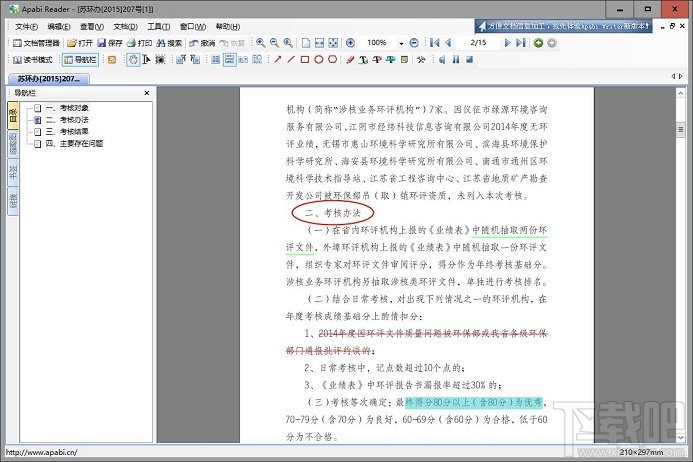Select the rectangle annotation tool
Screen dimensions: 693x462
tap(305, 59)
